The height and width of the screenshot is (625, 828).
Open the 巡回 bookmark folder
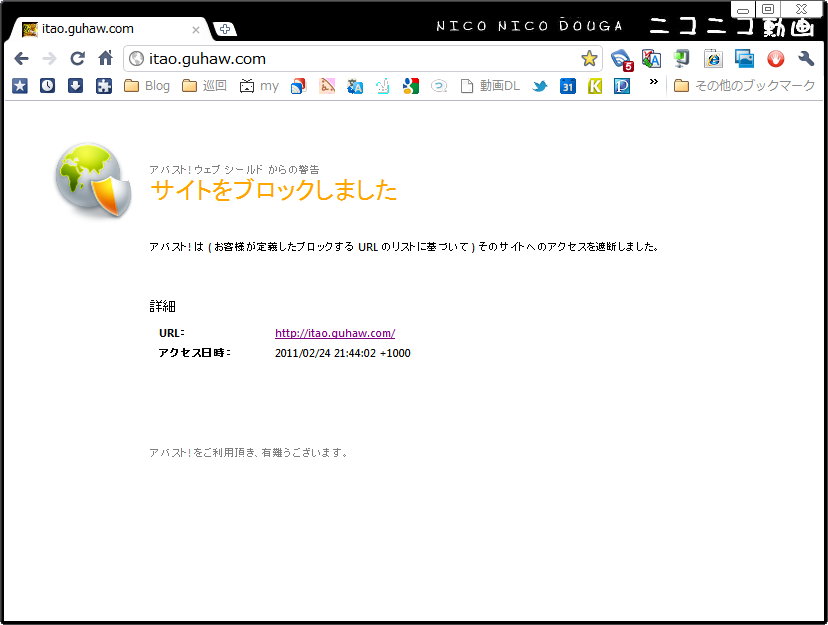pyautogui.click(x=204, y=86)
